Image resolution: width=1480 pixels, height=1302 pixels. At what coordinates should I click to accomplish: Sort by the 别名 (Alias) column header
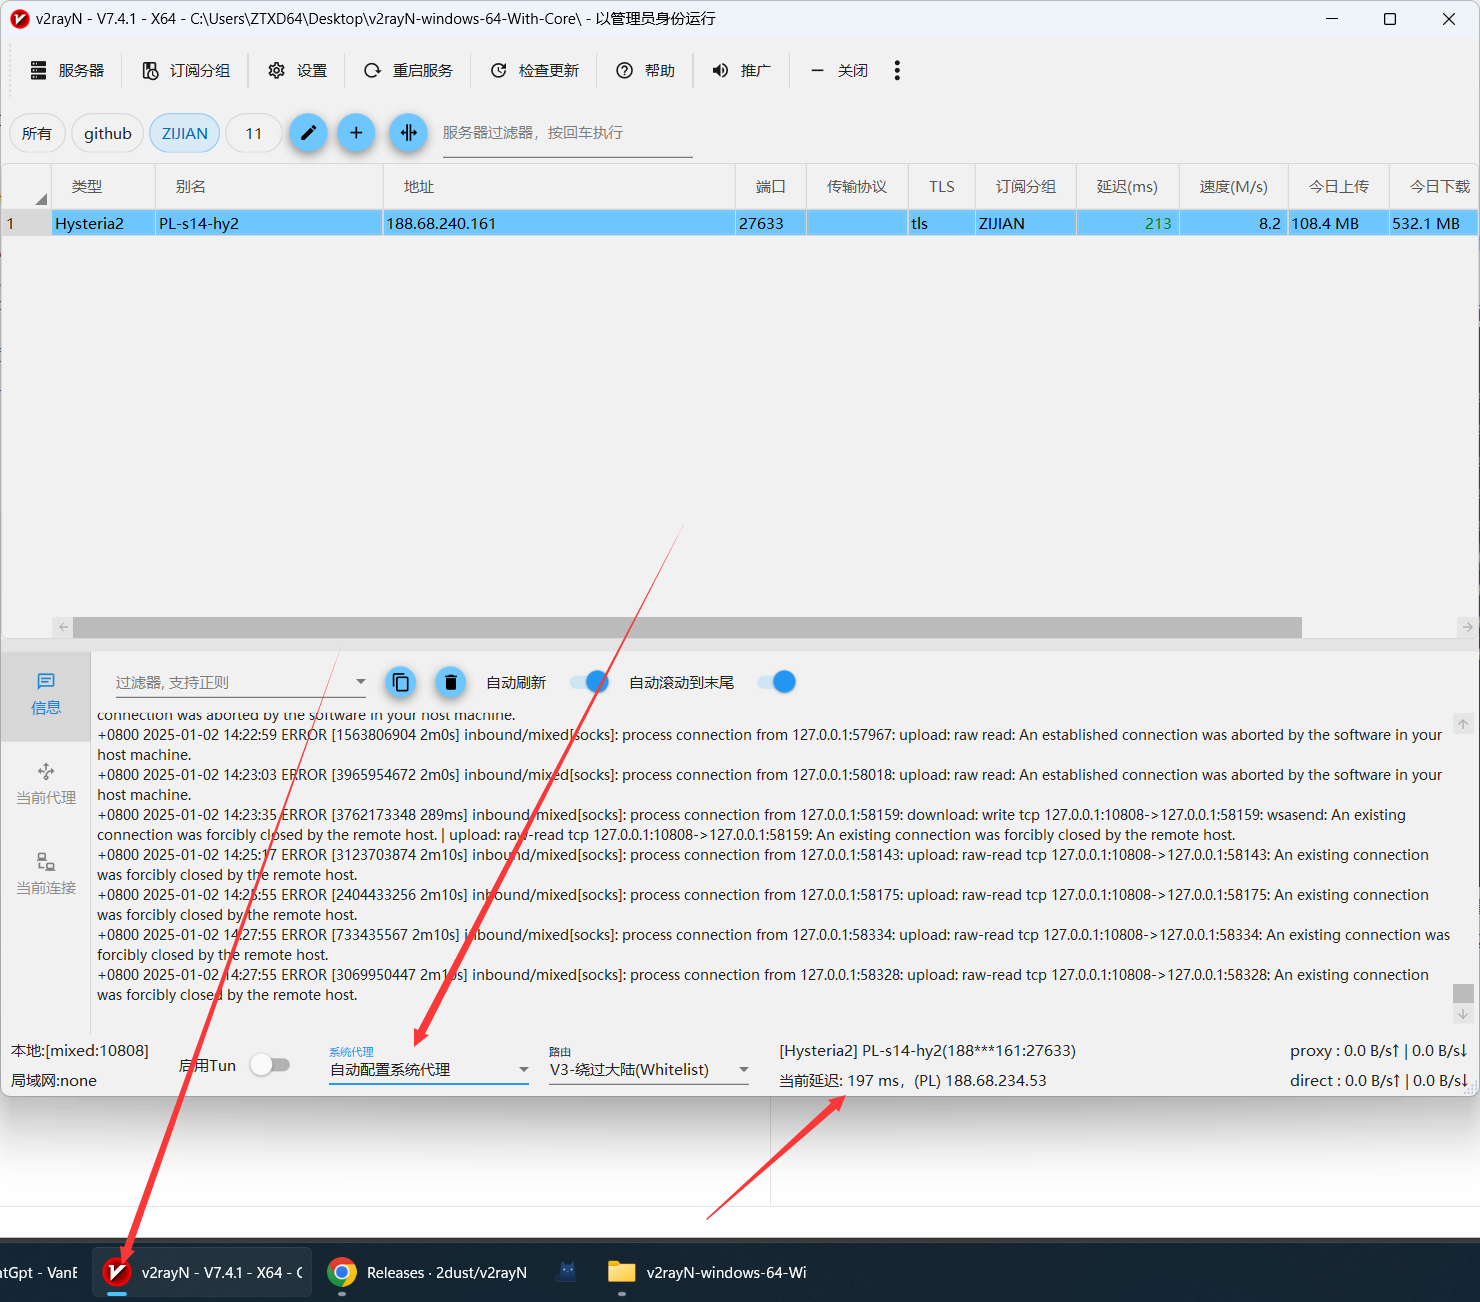click(x=269, y=187)
